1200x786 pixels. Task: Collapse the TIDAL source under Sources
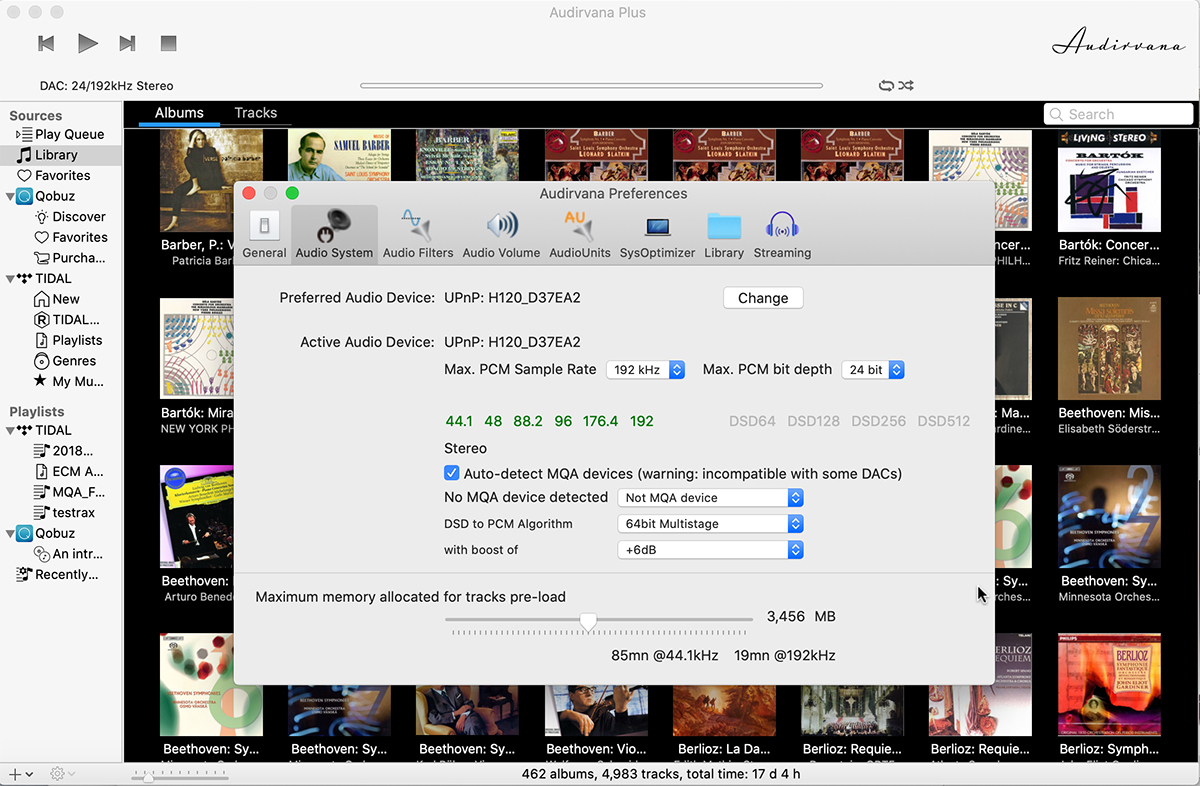tap(10, 279)
